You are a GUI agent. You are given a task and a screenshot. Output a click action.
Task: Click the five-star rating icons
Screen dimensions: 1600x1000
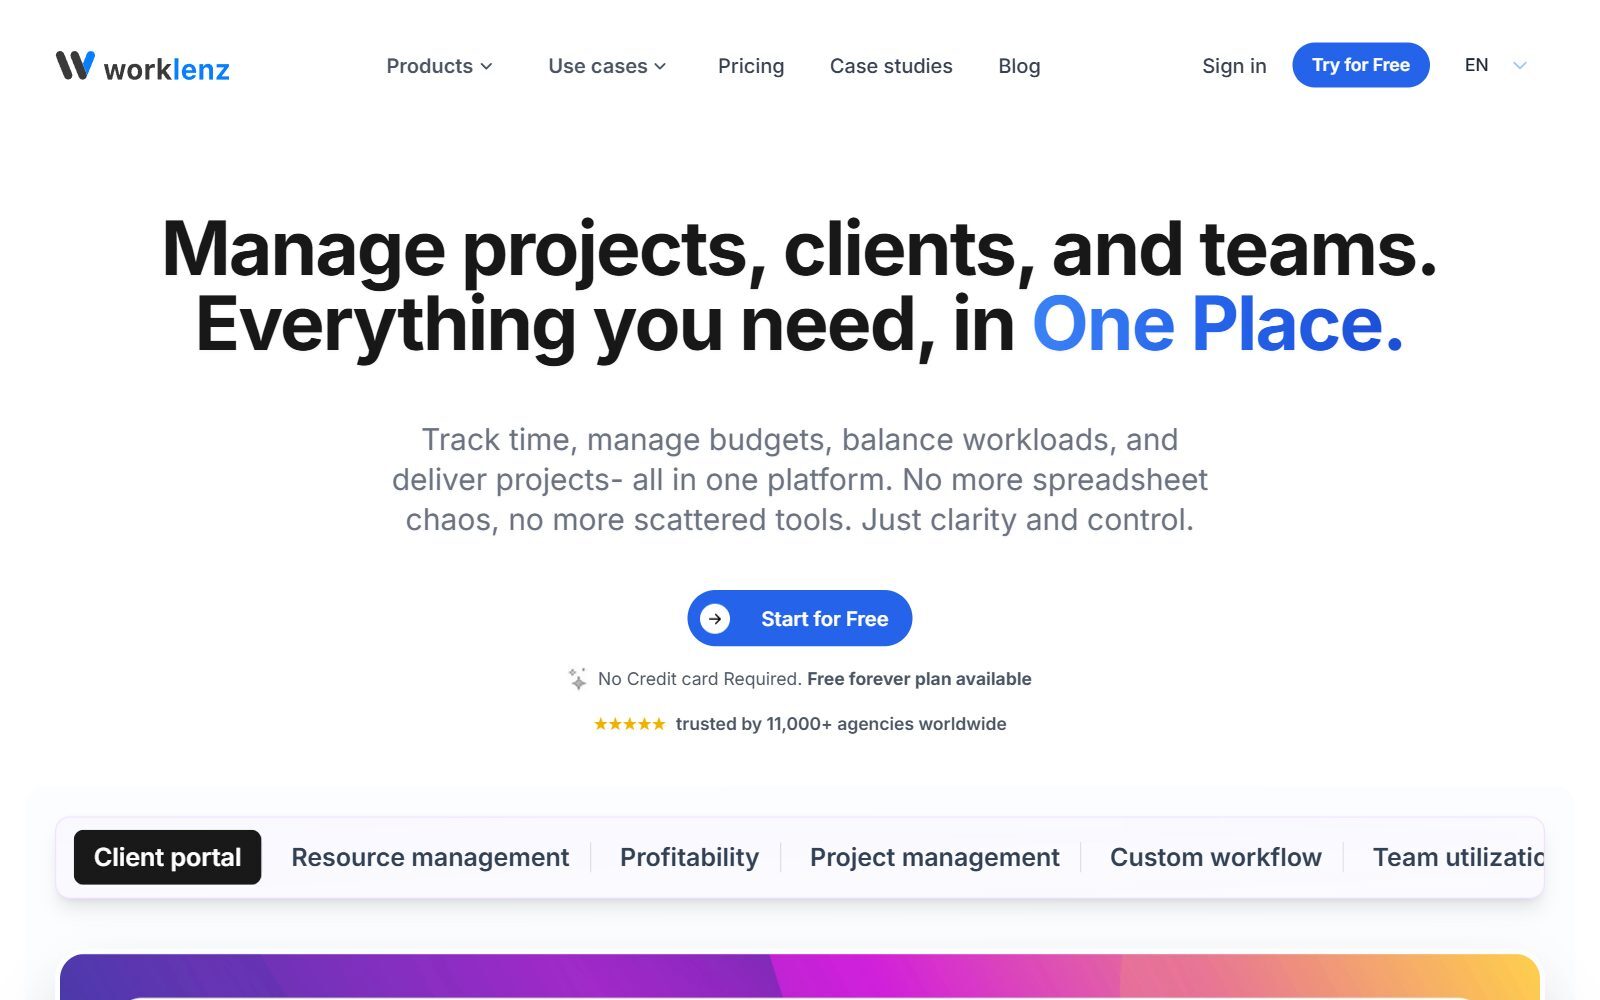pyautogui.click(x=629, y=724)
